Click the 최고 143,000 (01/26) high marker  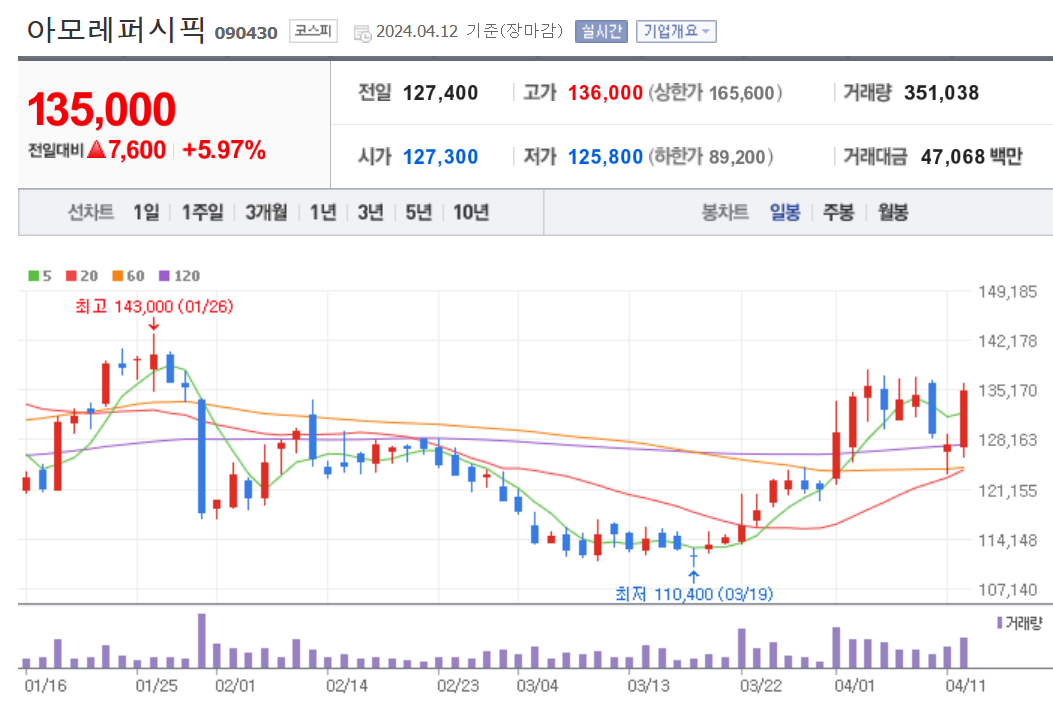(x=154, y=306)
